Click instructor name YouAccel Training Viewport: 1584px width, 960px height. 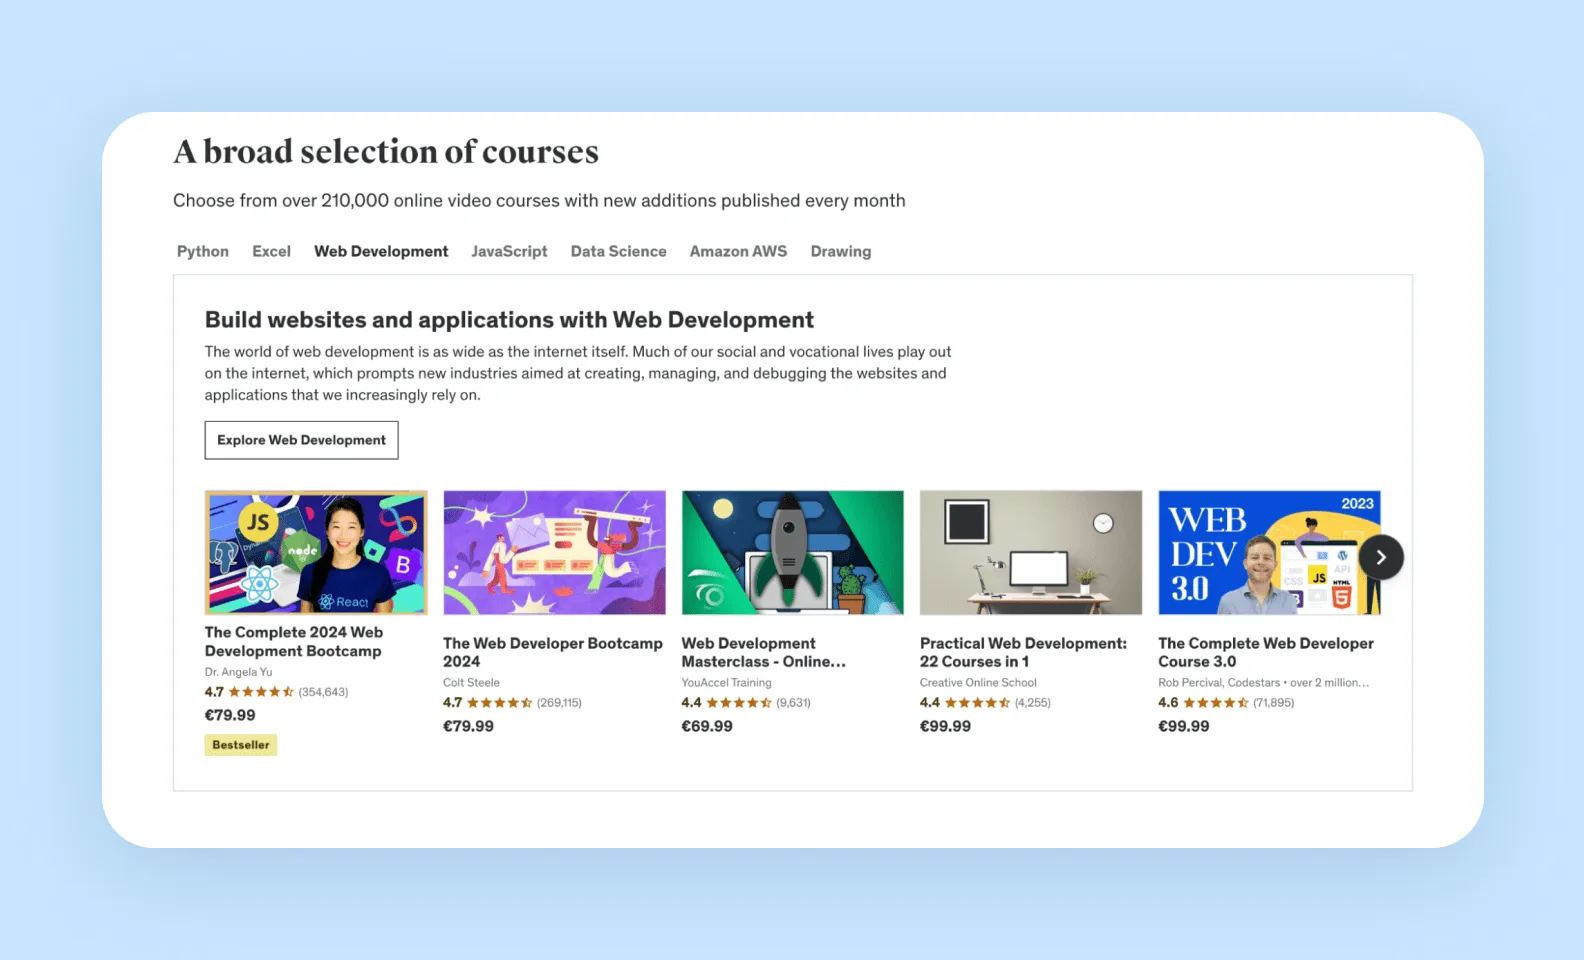[726, 683]
